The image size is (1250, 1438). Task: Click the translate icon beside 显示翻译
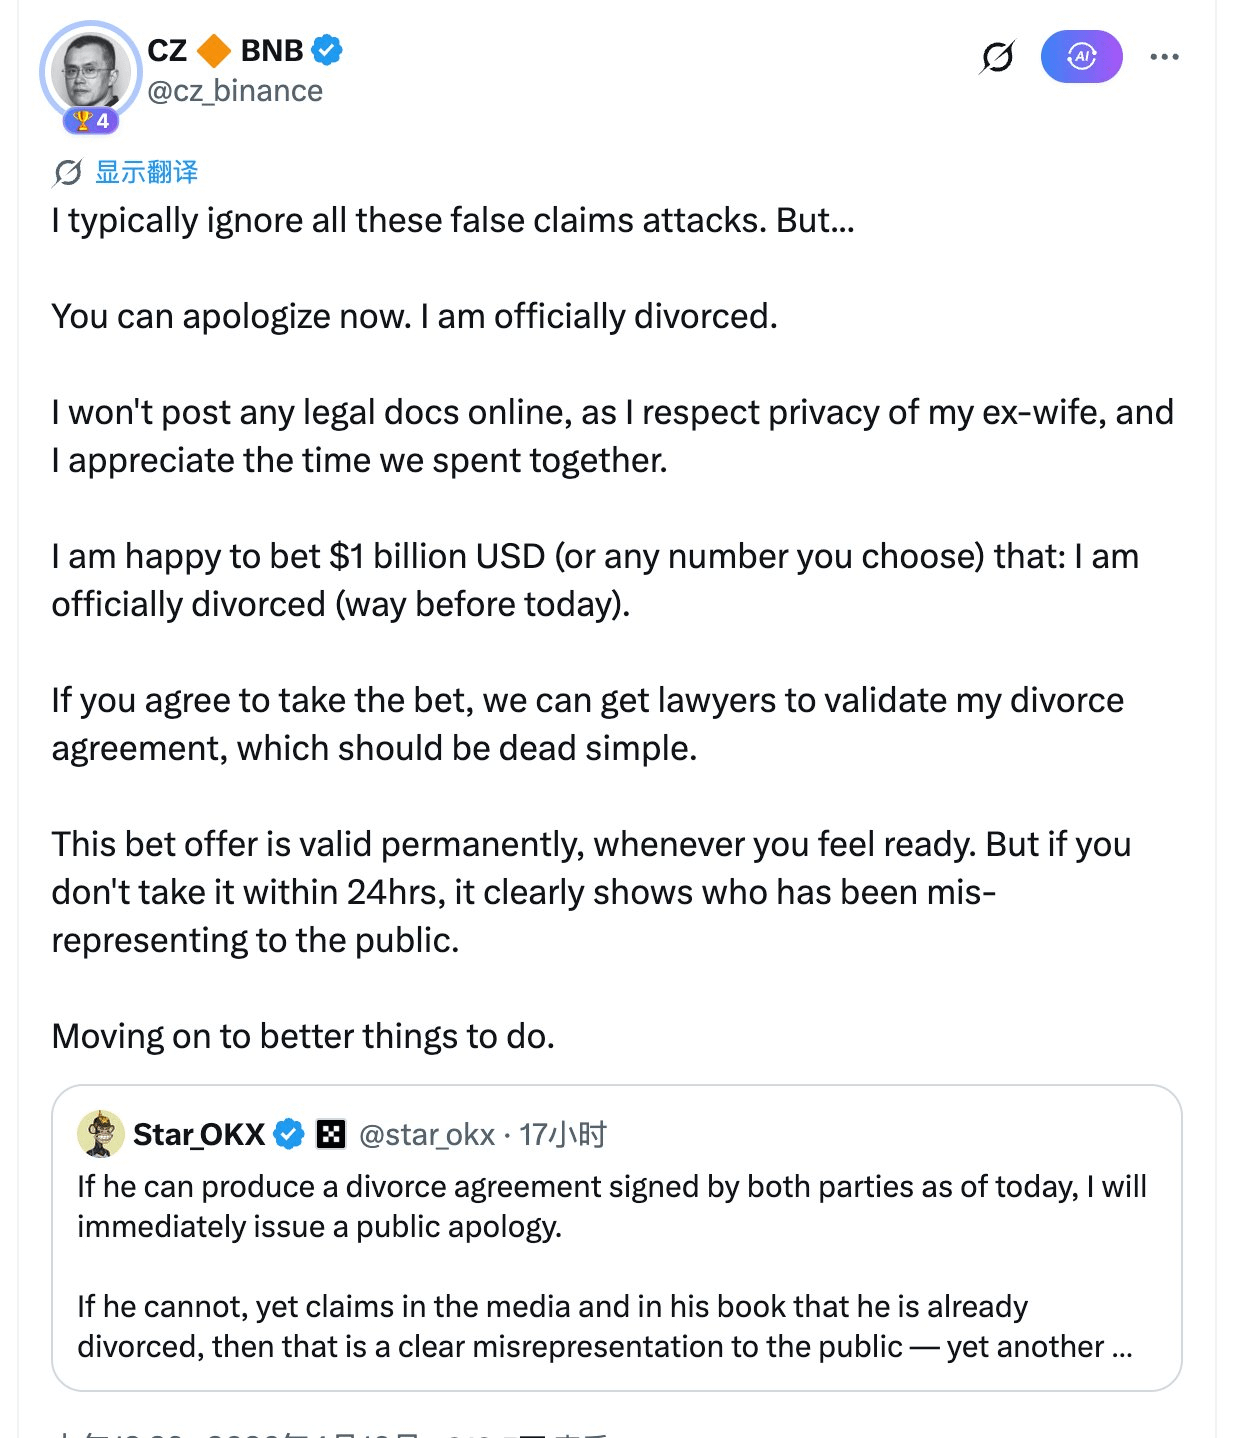pos(67,173)
